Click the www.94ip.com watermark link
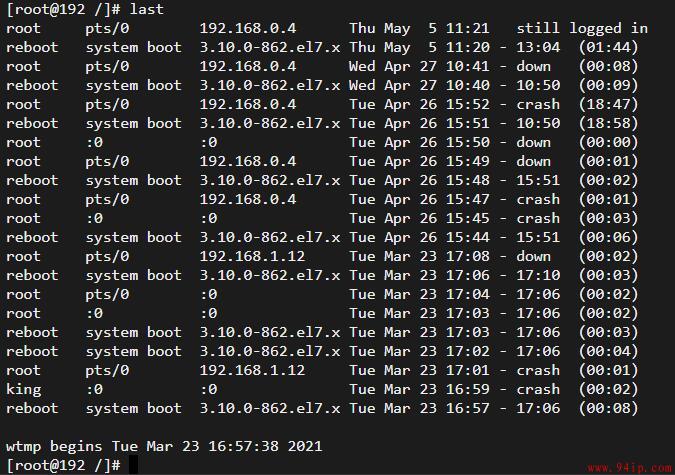Image resolution: width=675 pixels, height=475 pixels. pos(630,468)
